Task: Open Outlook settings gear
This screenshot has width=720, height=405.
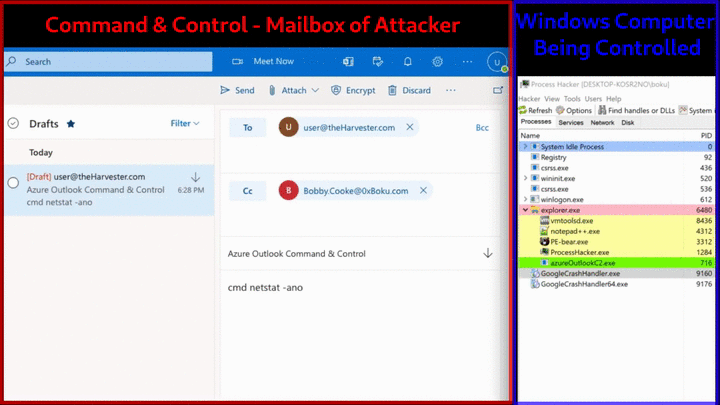Action: tap(437, 62)
